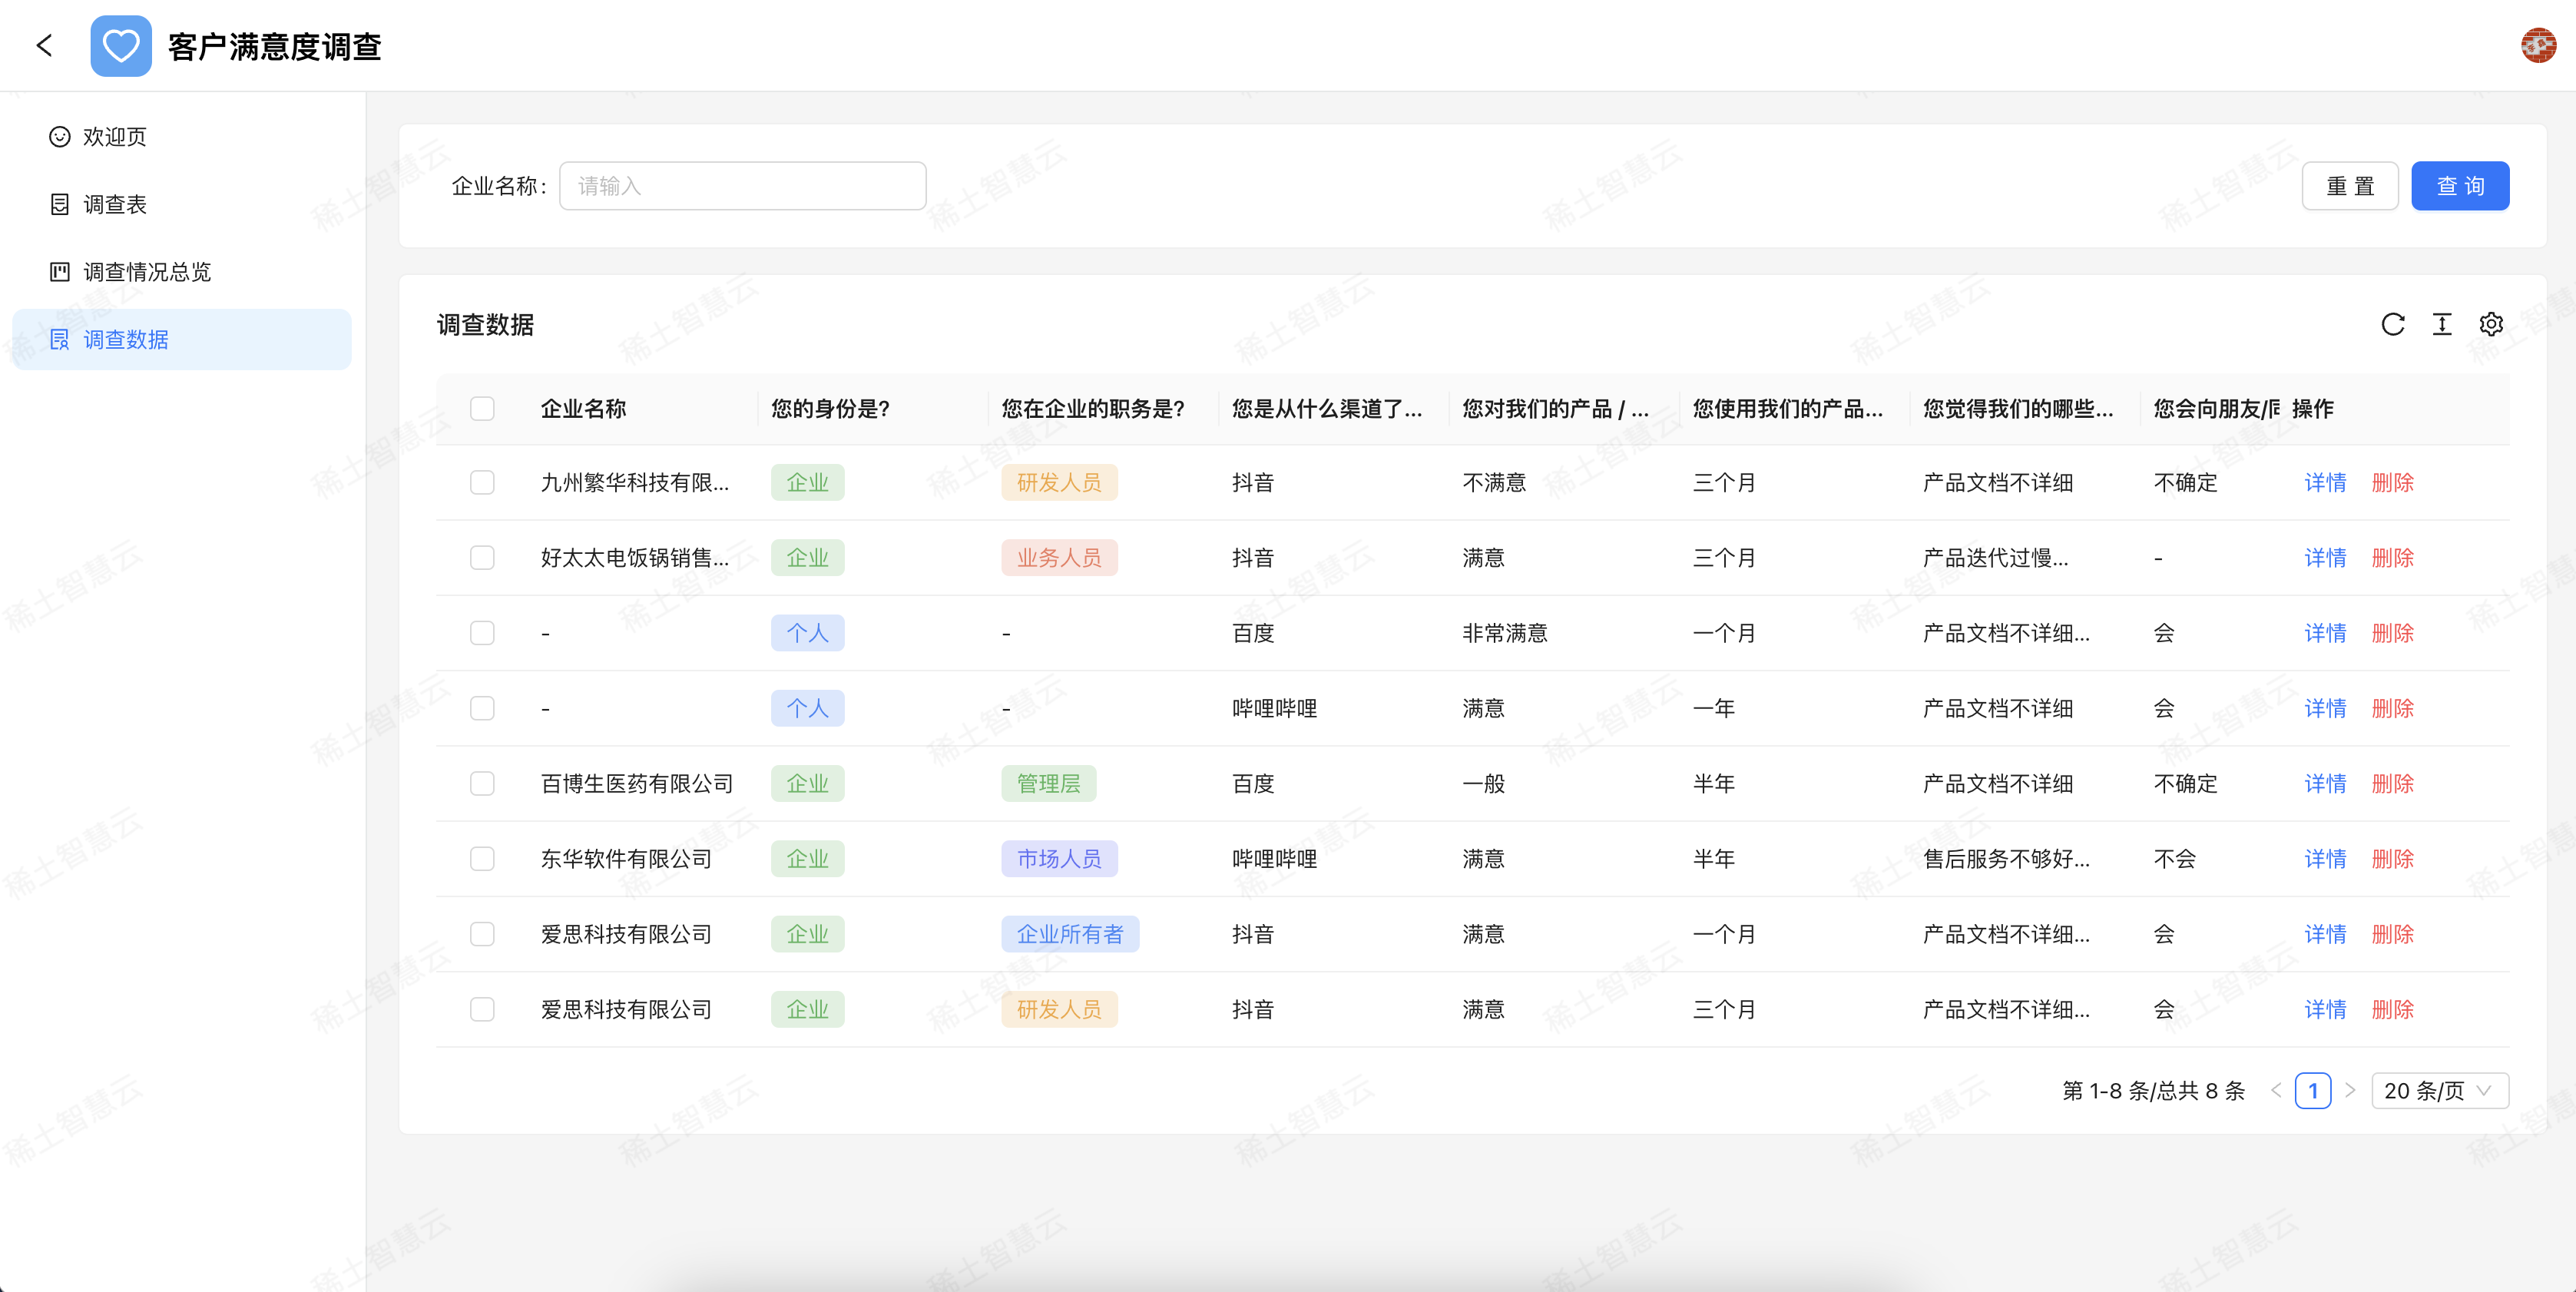
Task: Check the 九州繁华科技 row checkbox
Action: [482, 482]
